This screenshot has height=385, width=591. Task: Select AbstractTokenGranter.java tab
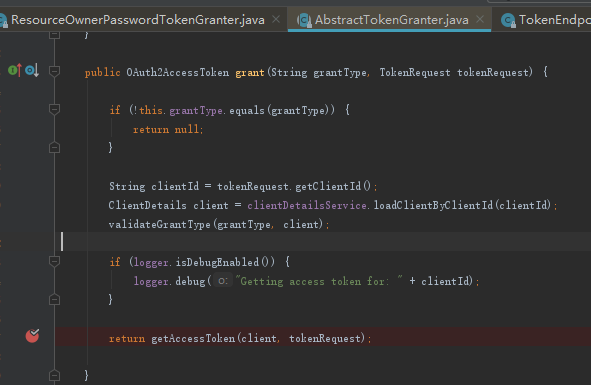pos(392,20)
